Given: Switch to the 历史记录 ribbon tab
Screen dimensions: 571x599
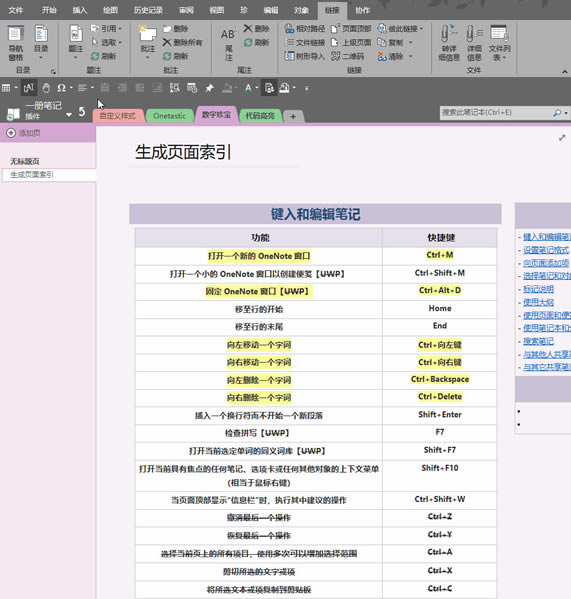Looking at the screenshot, I should click(x=148, y=10).
